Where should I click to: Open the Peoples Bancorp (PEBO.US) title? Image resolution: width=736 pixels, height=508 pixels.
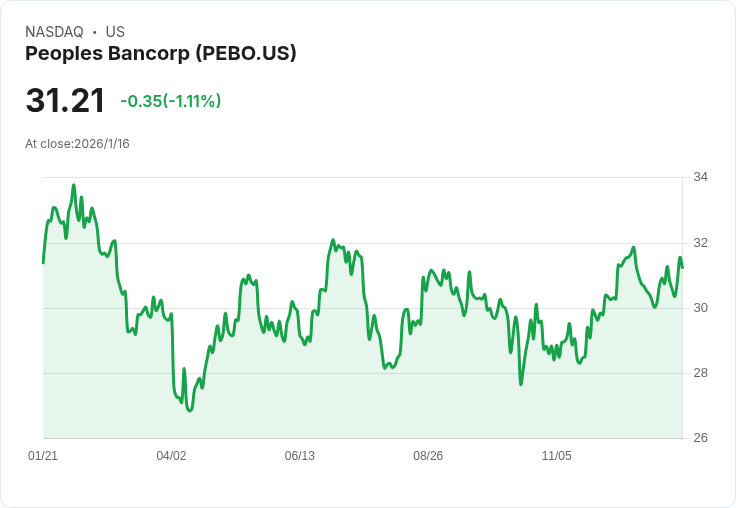point(160,54)
